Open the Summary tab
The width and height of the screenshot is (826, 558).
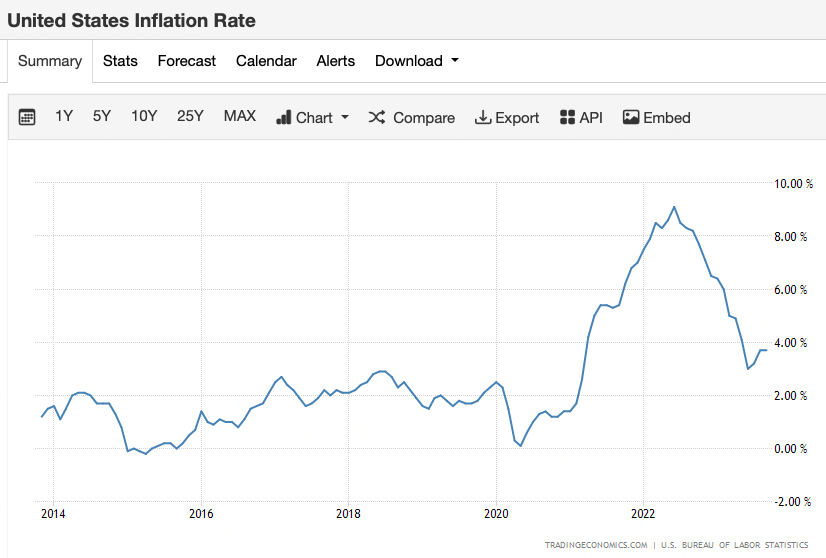click(50, 61)
